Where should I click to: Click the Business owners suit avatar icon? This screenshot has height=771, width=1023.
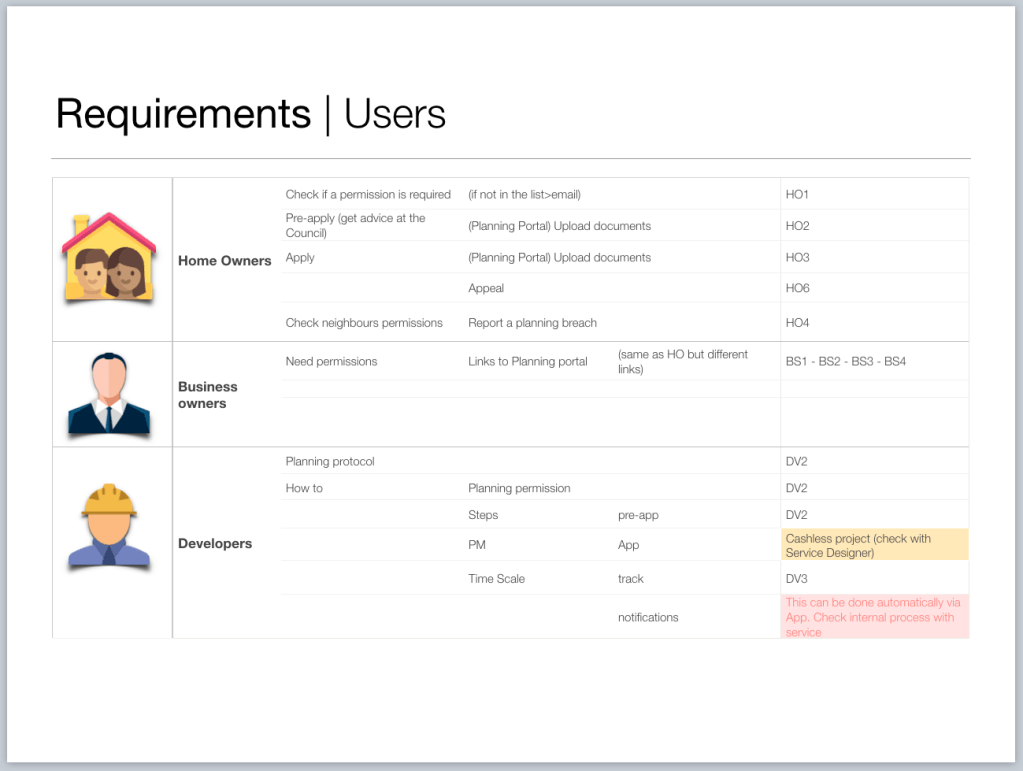(x=110, y=394)
